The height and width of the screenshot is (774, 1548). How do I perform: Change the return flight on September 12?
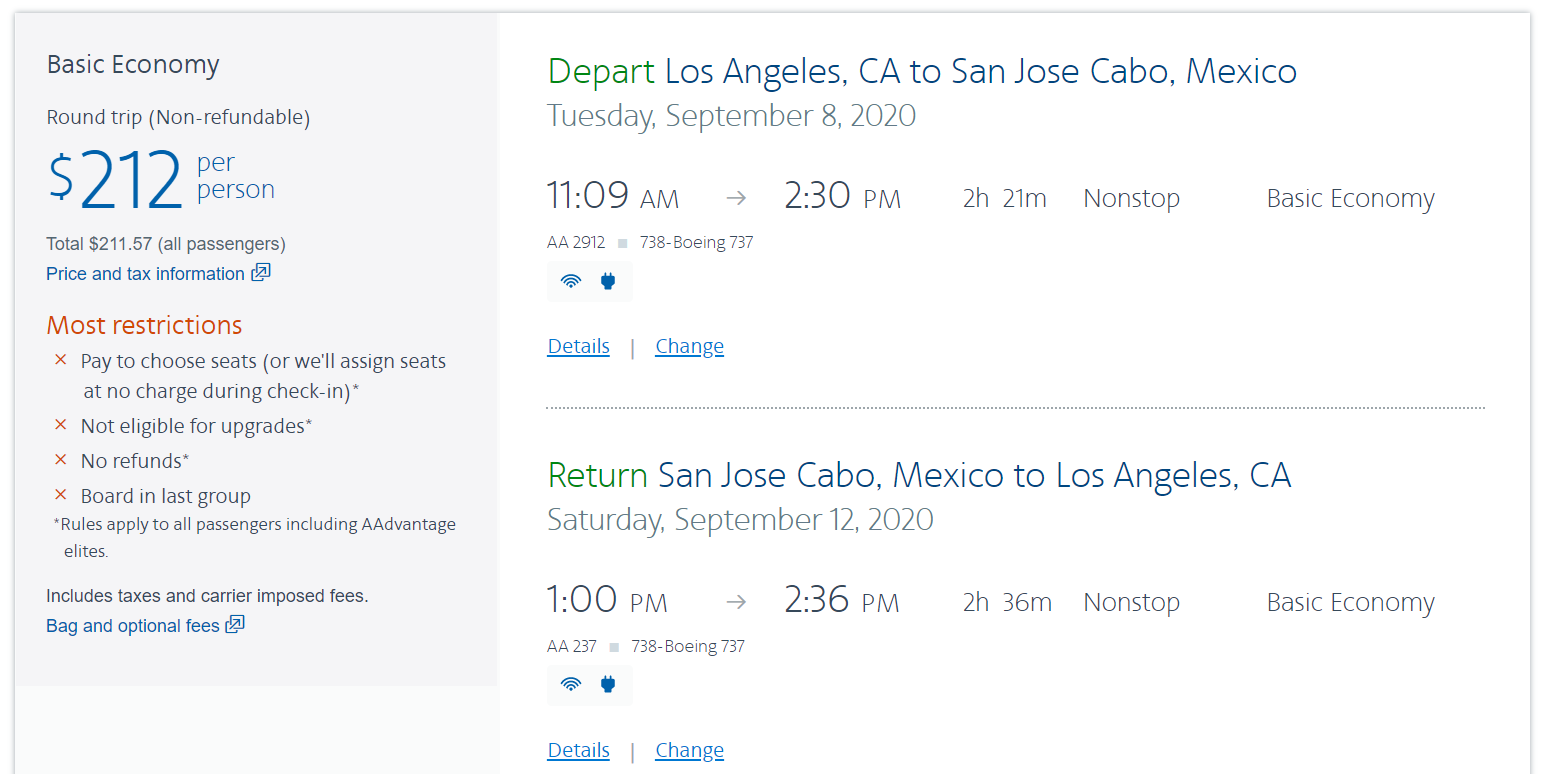(689, 750)
